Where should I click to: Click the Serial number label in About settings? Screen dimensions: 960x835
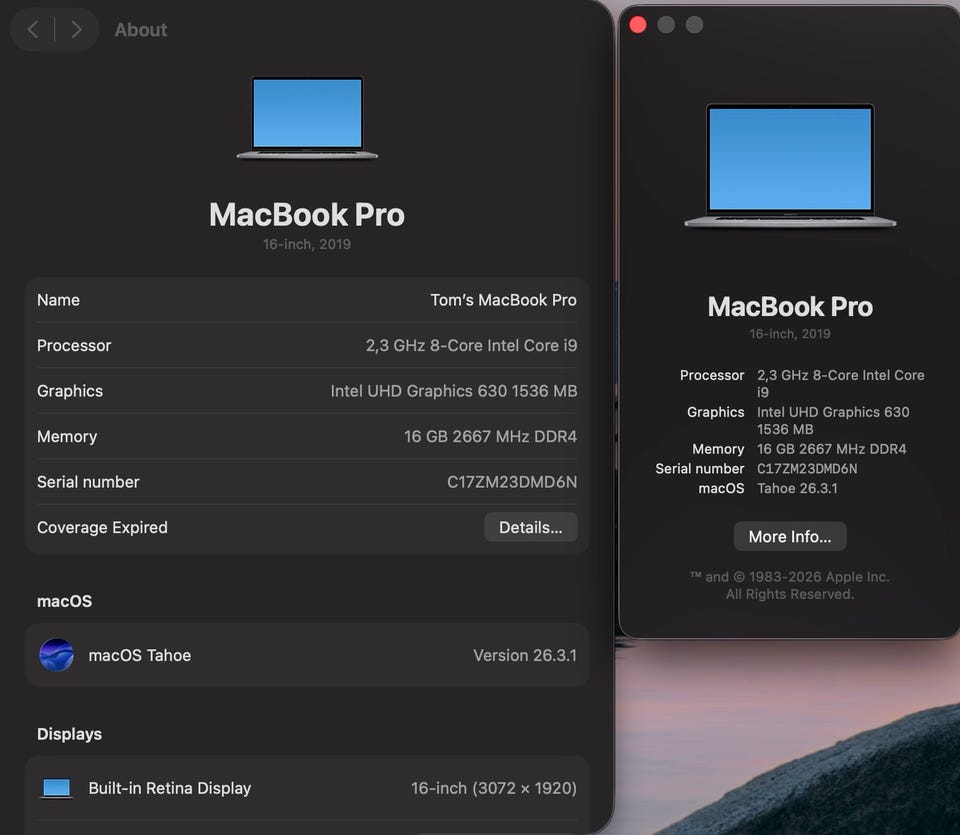[88, 482]
